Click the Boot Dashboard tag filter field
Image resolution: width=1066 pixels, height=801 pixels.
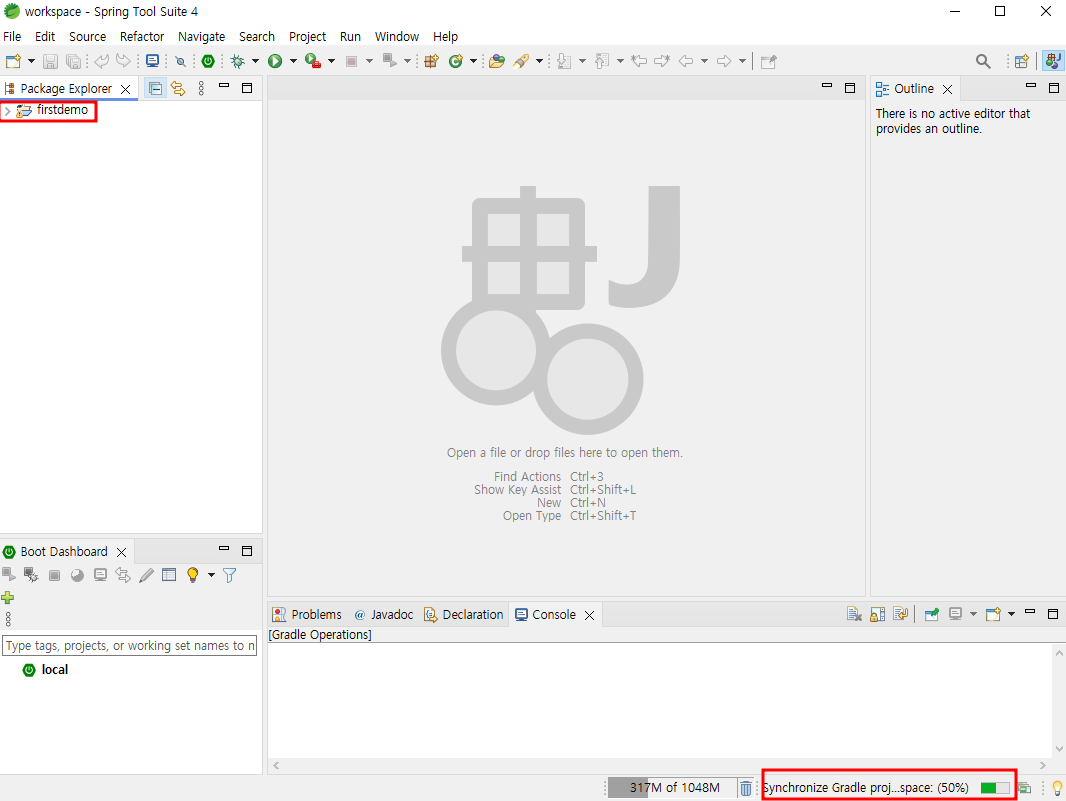point(130,646)
